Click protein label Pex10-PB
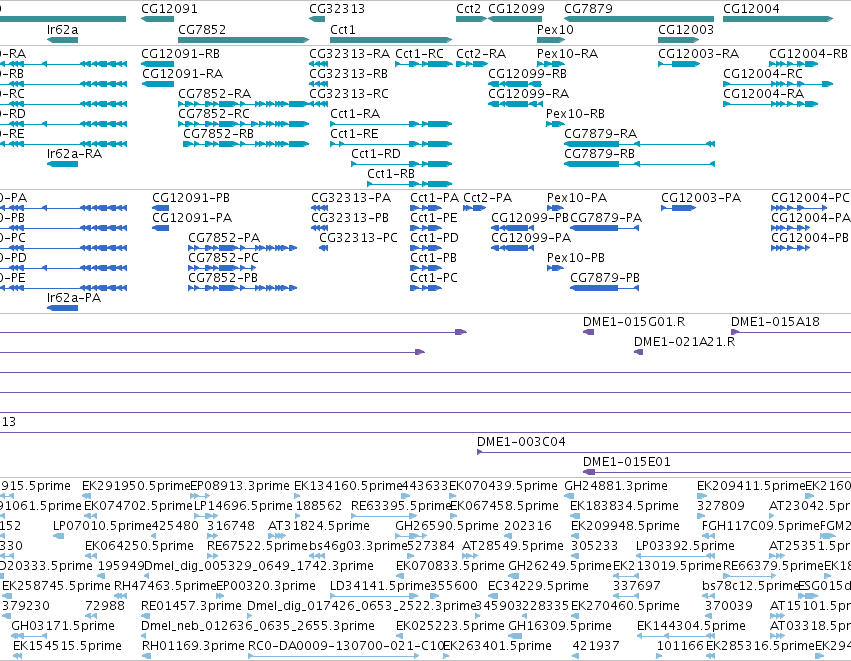The image size is (851, 661). click(x=576, y=258)
